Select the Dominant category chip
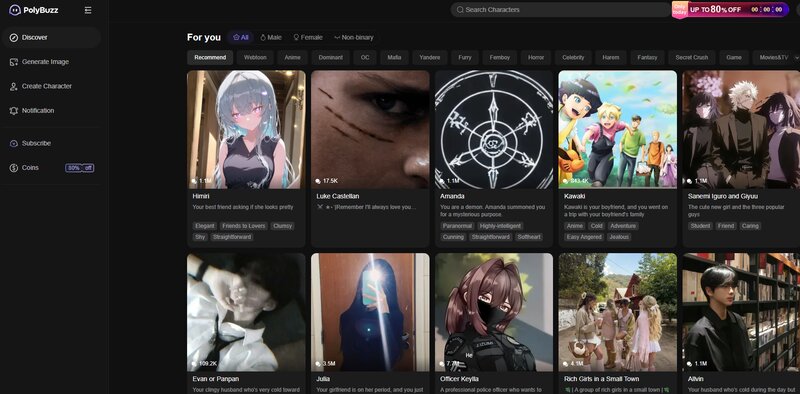The image size is (800, 394). pyautogui.click(x=331, y=58)
